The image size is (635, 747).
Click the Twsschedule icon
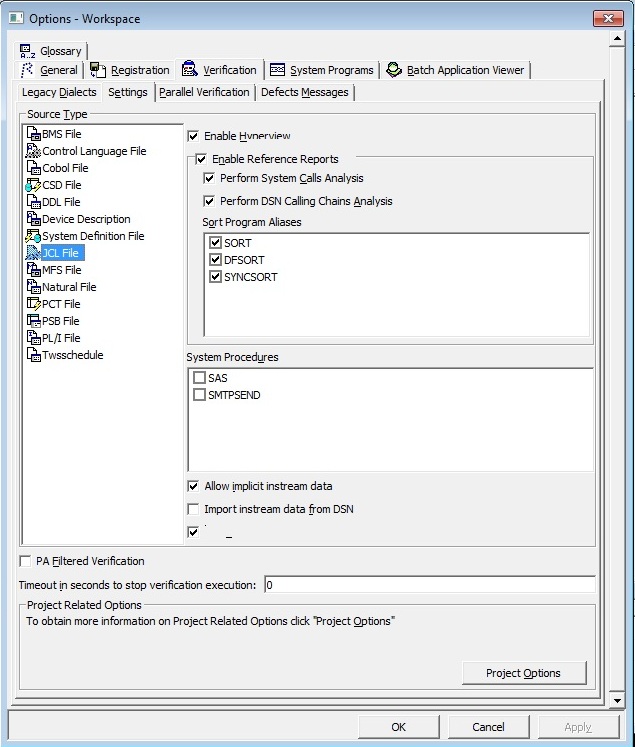pyautogui.click(x=33, y=355)
